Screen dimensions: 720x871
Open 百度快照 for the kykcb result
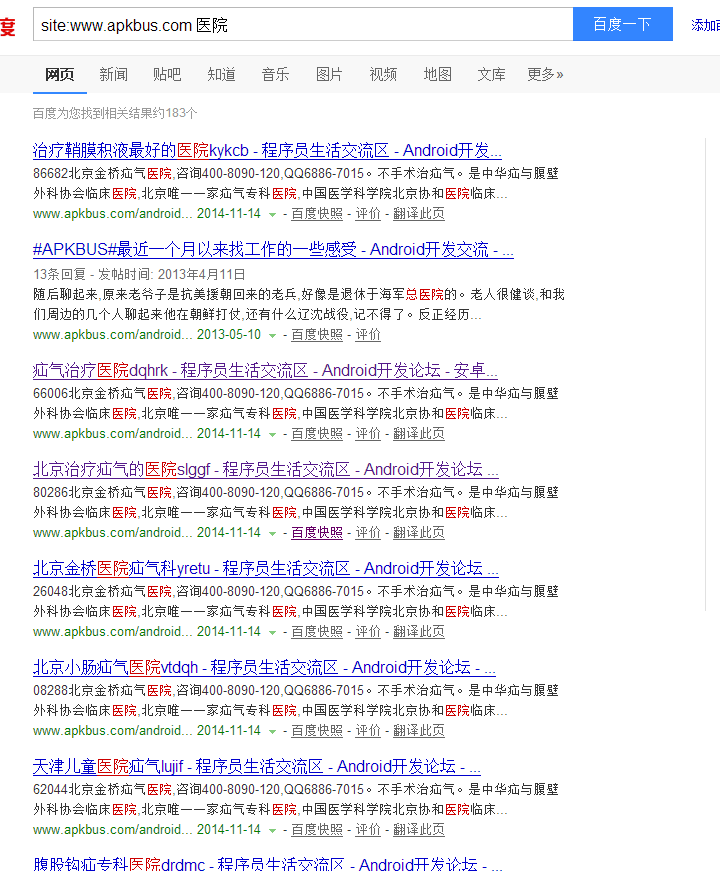[x=317, y=214]
